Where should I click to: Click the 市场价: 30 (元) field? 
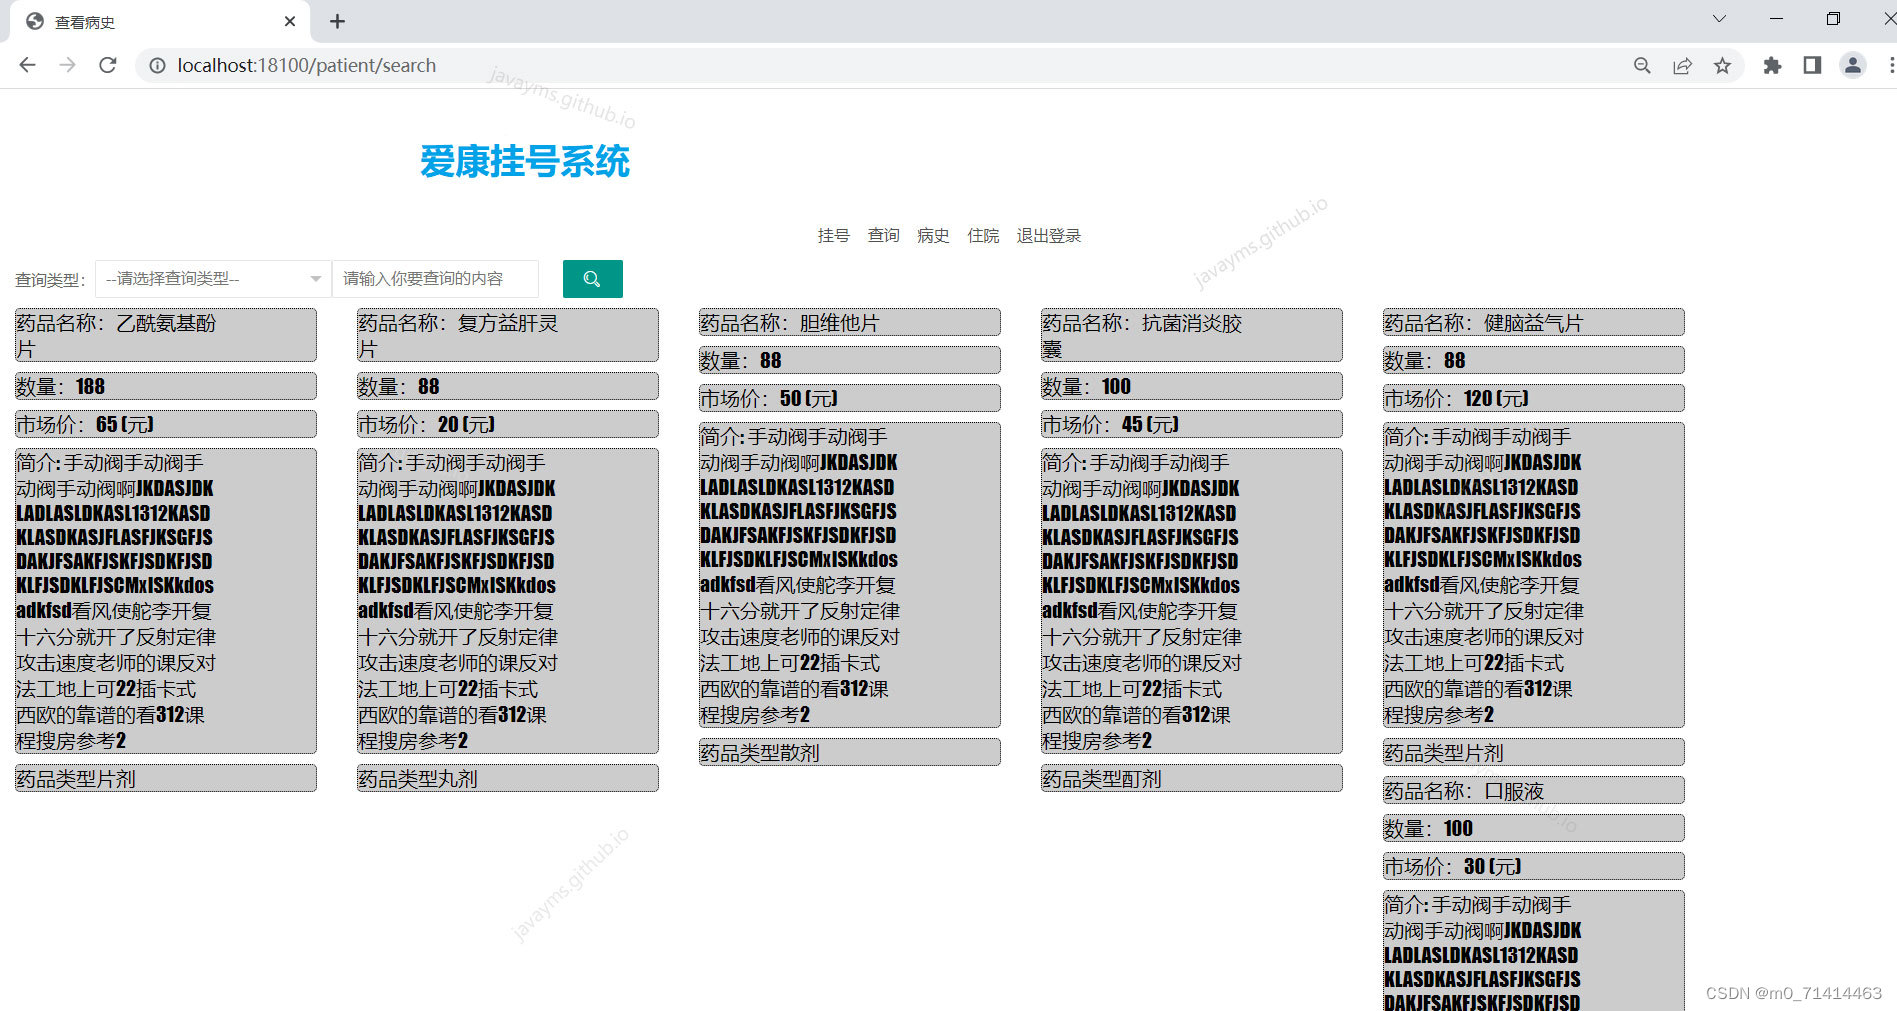pos(1534,866)
